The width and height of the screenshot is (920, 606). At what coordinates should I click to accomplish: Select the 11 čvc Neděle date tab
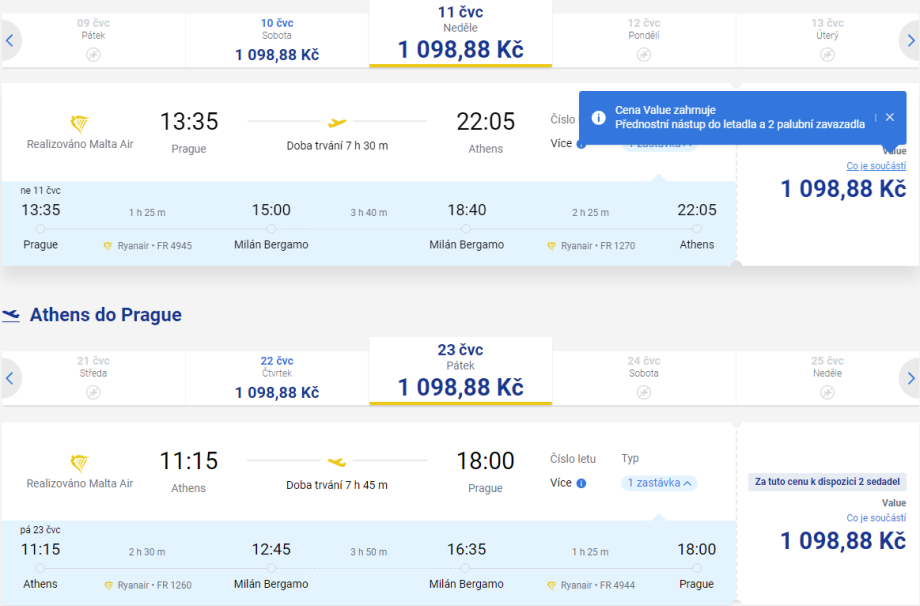(460, 34)
